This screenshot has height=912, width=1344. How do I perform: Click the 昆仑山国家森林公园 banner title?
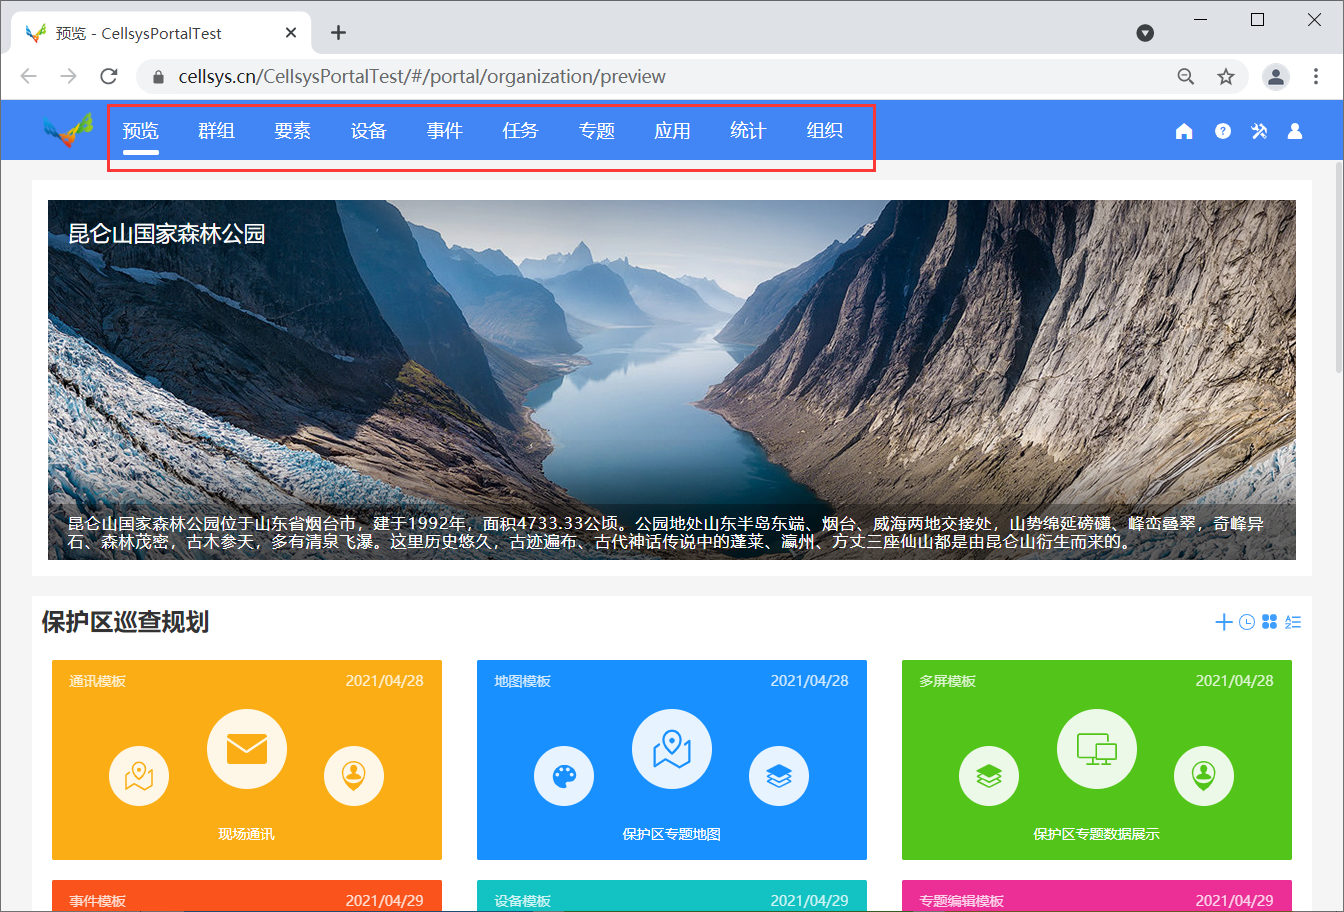(x=167, y=234)
